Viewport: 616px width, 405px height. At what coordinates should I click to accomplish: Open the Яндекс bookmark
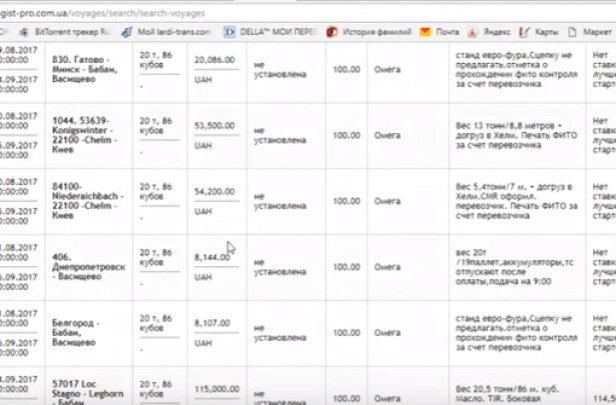coord(496,32)
